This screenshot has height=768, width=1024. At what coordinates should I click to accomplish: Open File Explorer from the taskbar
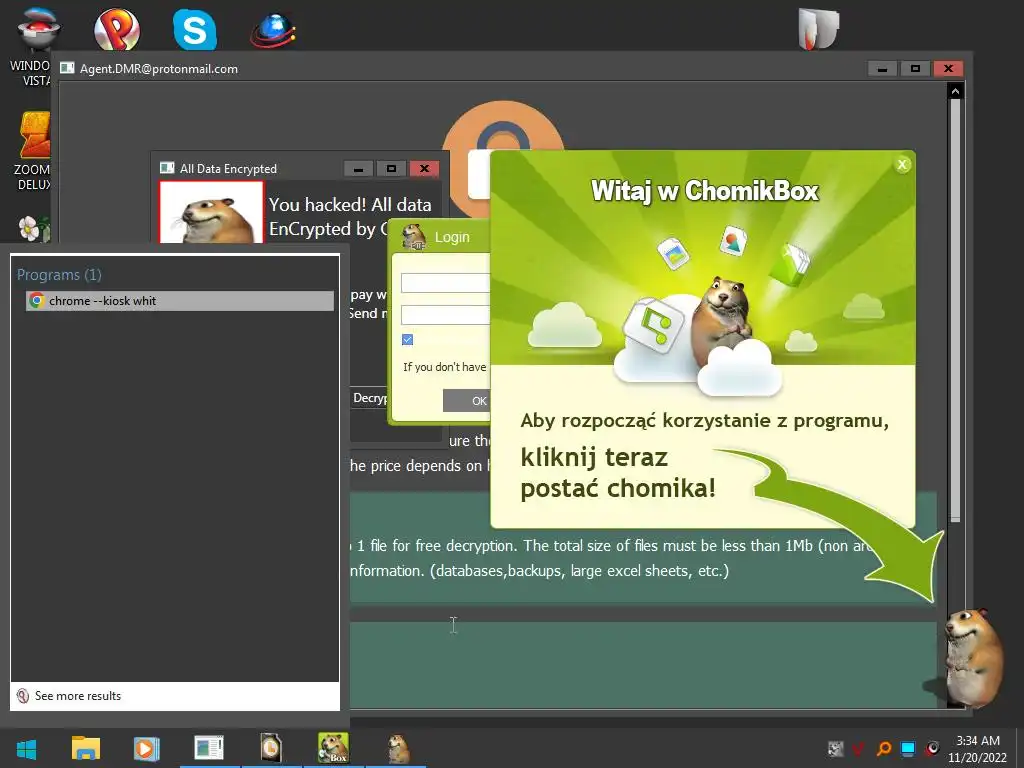point(86,748)
